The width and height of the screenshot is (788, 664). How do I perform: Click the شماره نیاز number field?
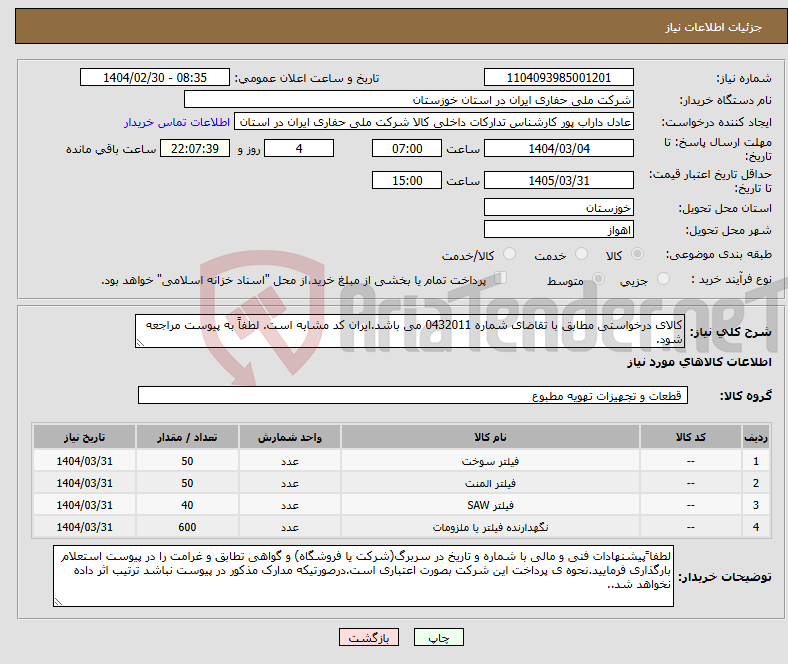click(x=558, y=78)
